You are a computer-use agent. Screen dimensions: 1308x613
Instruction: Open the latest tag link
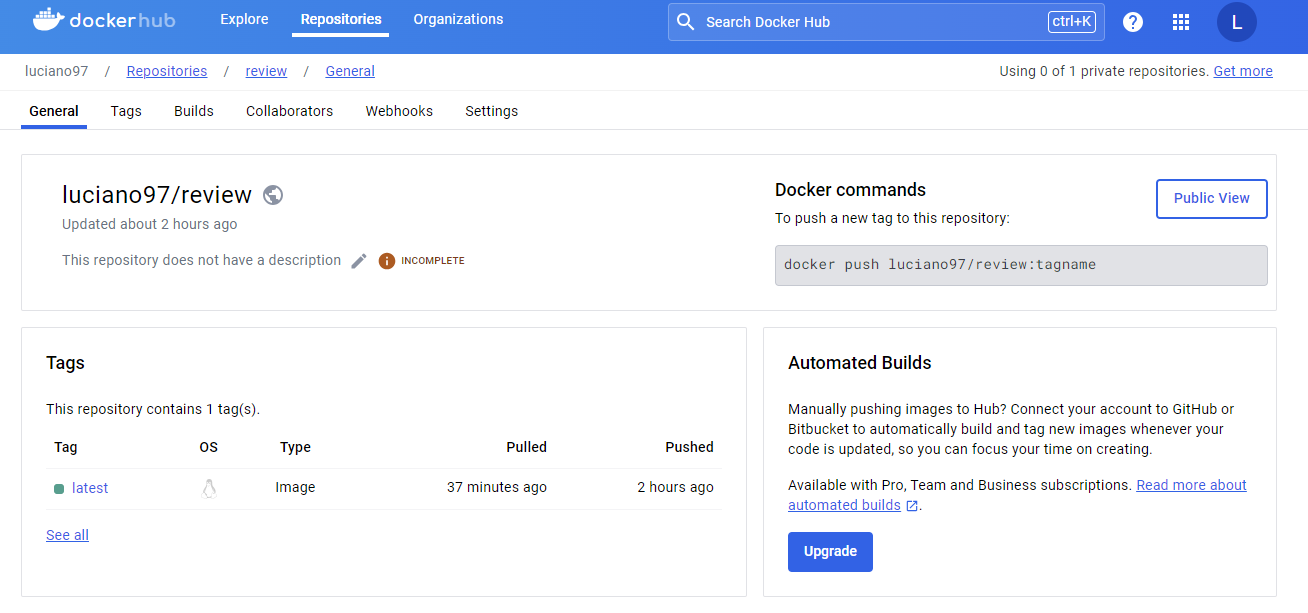click(x=90, y=488)
